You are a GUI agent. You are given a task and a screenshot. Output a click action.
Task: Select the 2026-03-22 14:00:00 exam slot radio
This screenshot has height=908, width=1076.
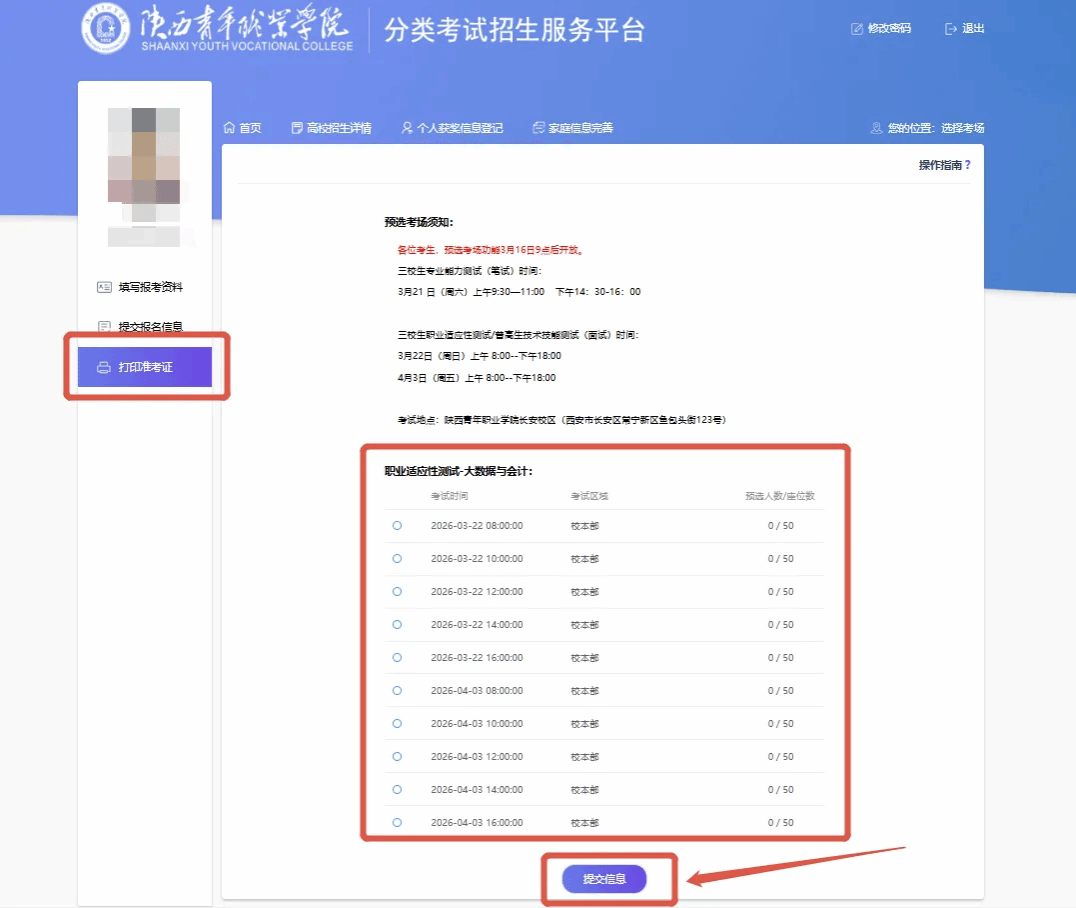(397, 624)
